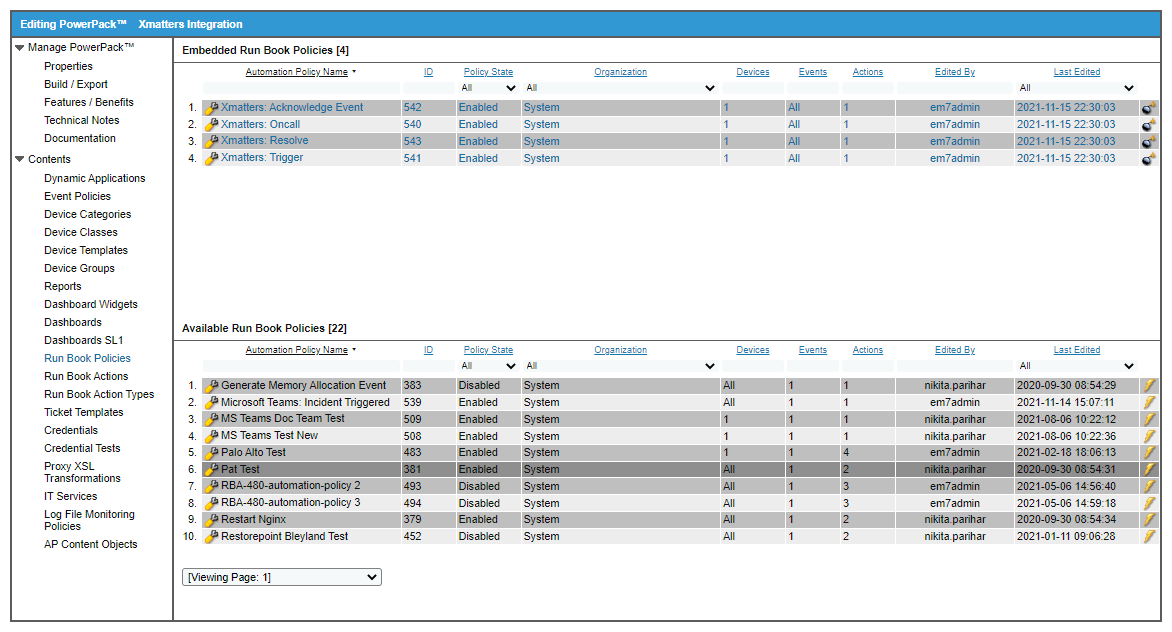Add Pat Test using its lightning bolt icon

[1150, 470]
